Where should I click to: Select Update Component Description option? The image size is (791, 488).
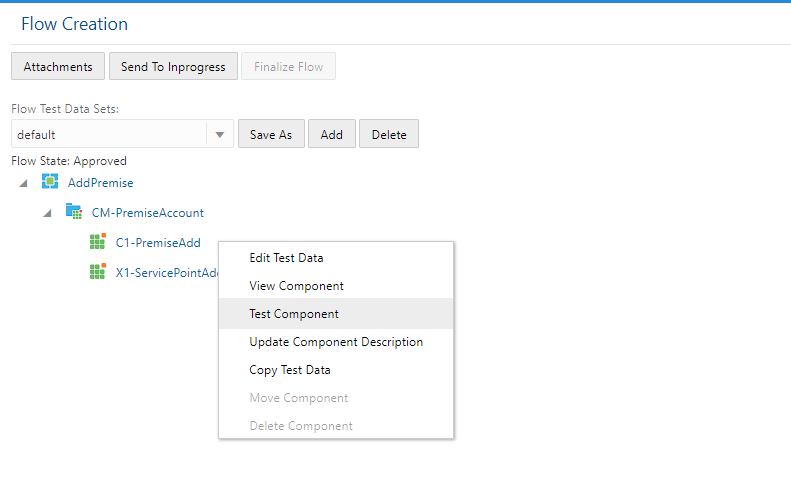(x=336, y=342)
